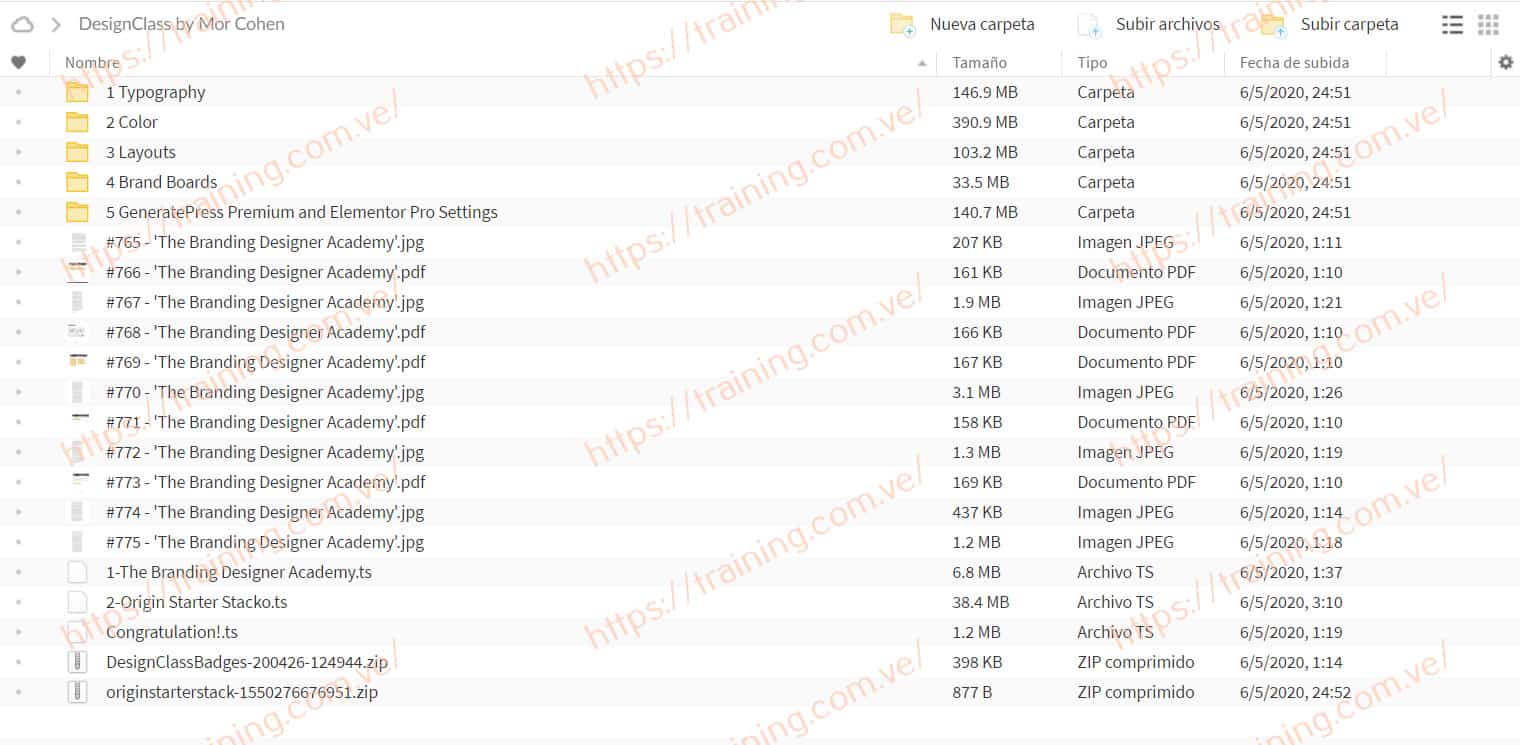Open the 4 Brand Boards folder

(x=161, y=182)
